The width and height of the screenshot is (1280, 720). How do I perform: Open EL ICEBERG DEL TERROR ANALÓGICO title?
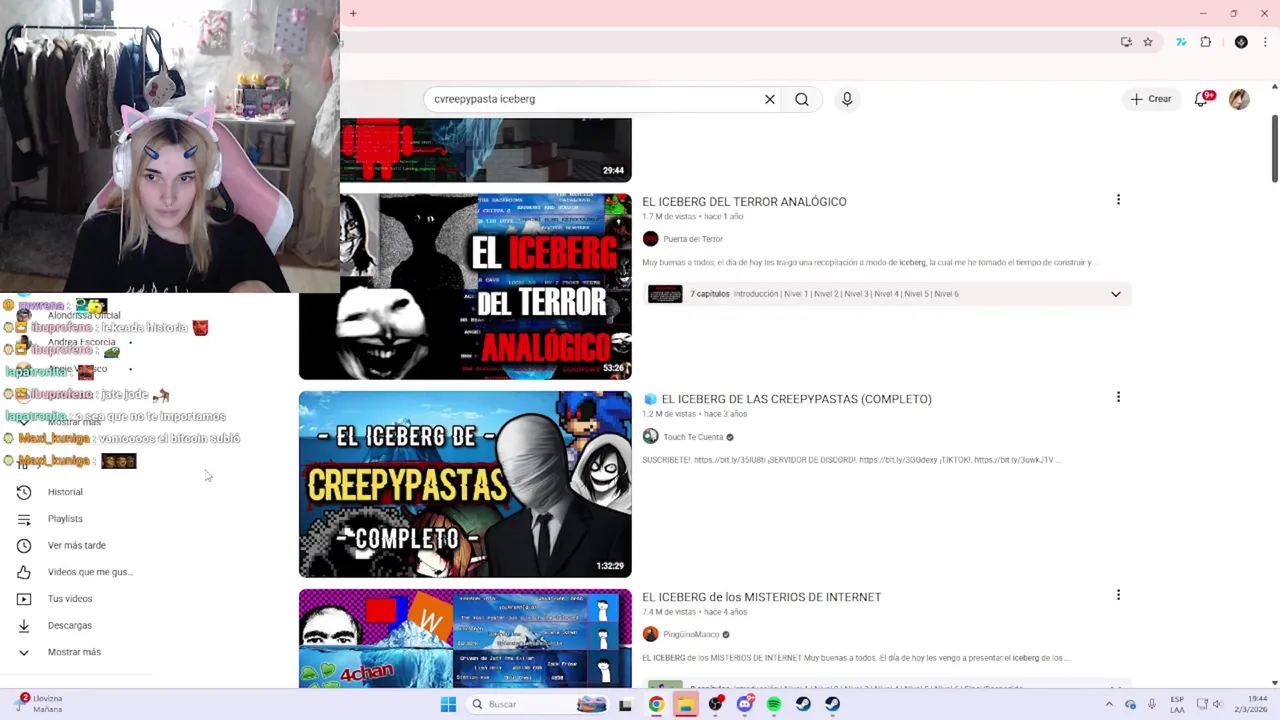click(x=744, y=202)
